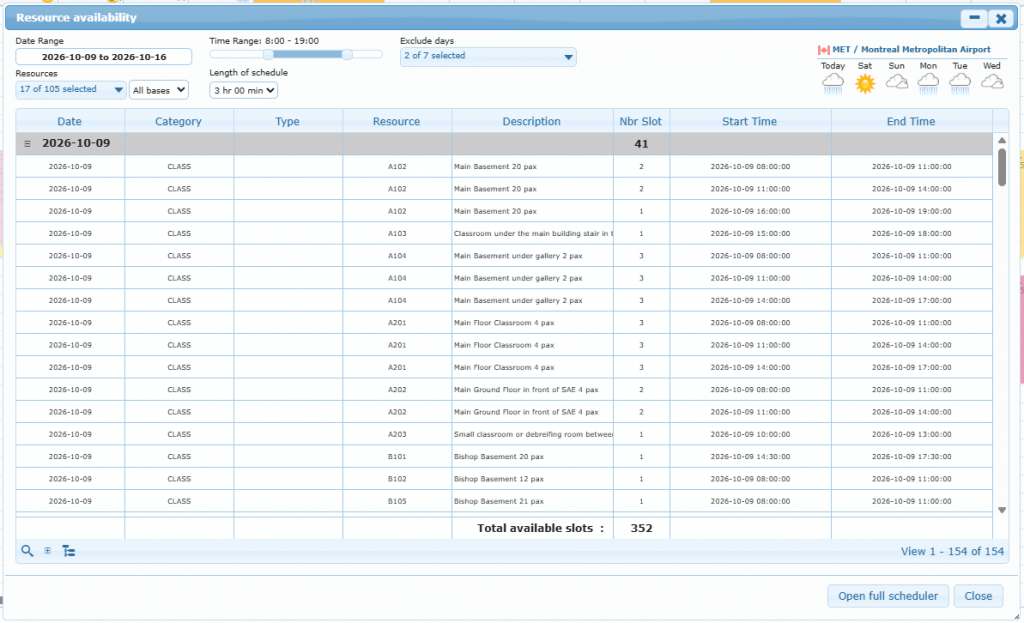Click the group total 41 slots cell
Screen dimensions: 1024x623
pos(641,144)
